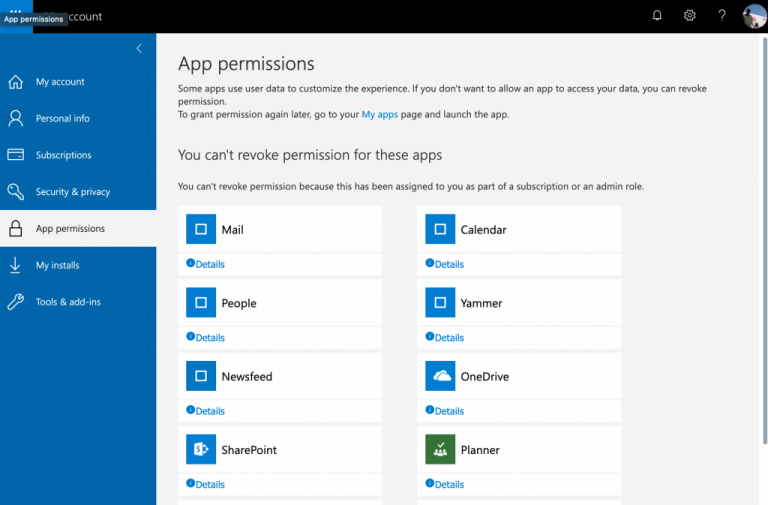The height and width of the screenshot is (505, 768).
Task: Click the home icon for My account
Action: coord(16,82)
